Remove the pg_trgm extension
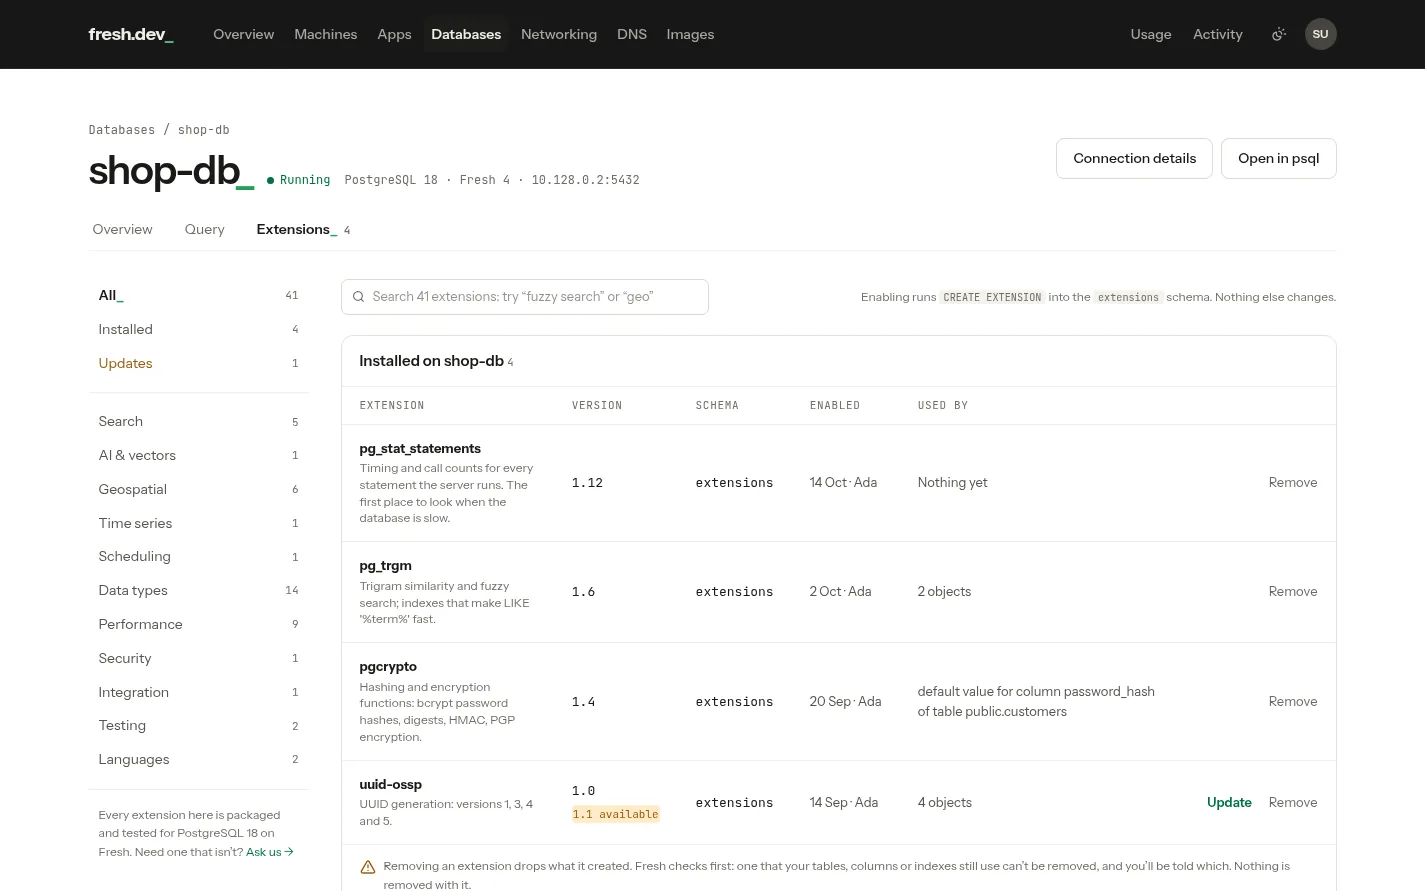 [x=1292, y=591]
